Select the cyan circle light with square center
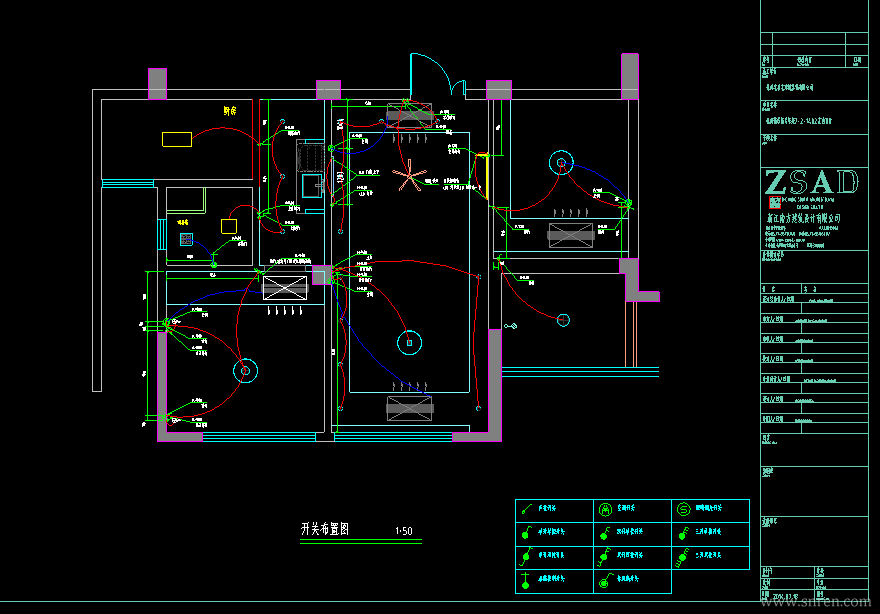Screen dimensions: 880x614 [x=409, y=343]
